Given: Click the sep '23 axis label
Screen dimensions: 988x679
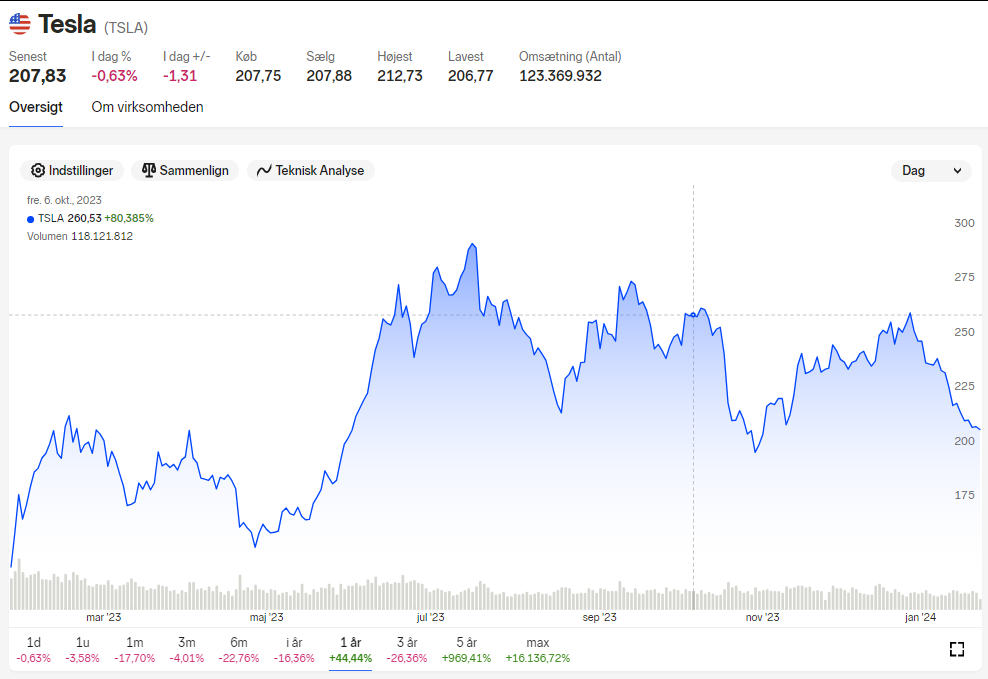Looking at the screenshot, I should tap(599, 617).
